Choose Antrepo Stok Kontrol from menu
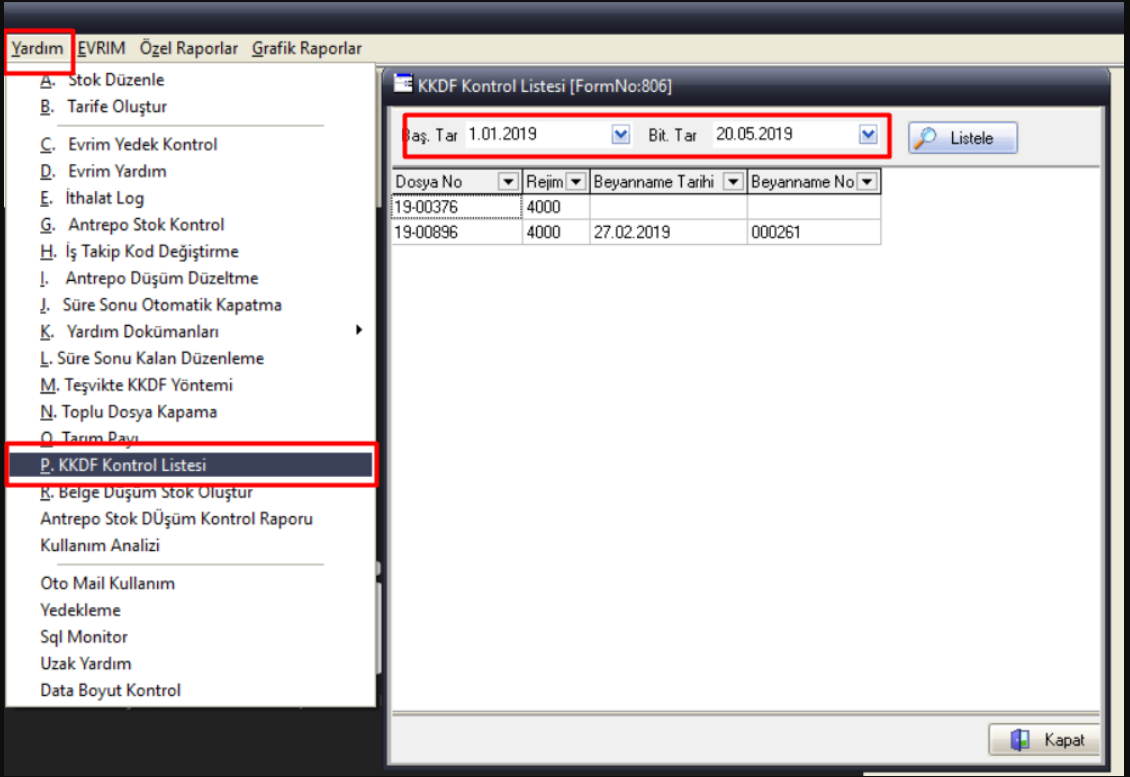Viewport: 1130px width, 777px height. tap(145, 225)
